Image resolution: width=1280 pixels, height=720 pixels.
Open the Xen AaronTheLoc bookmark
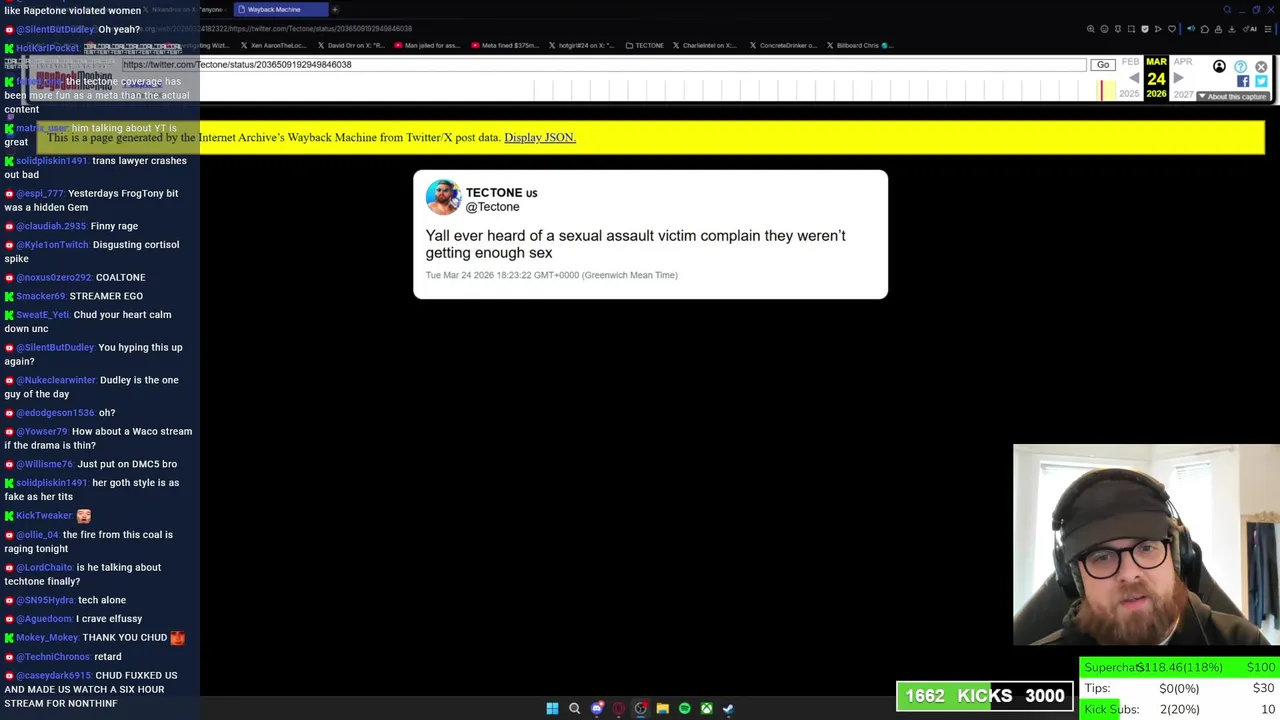tap(273, 45)
